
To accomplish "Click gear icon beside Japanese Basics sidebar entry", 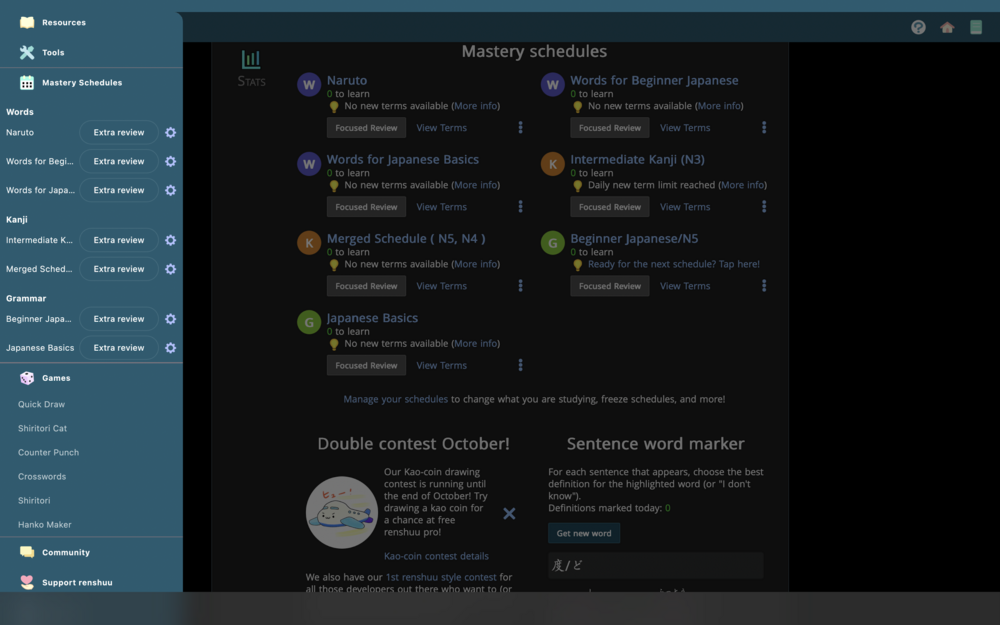I will [170, 348].
